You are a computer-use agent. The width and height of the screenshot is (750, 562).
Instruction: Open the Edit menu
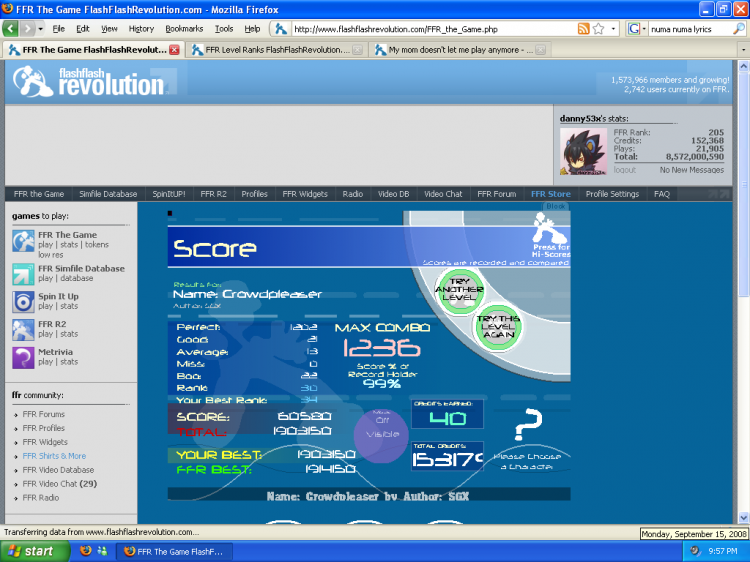[83, 29]
